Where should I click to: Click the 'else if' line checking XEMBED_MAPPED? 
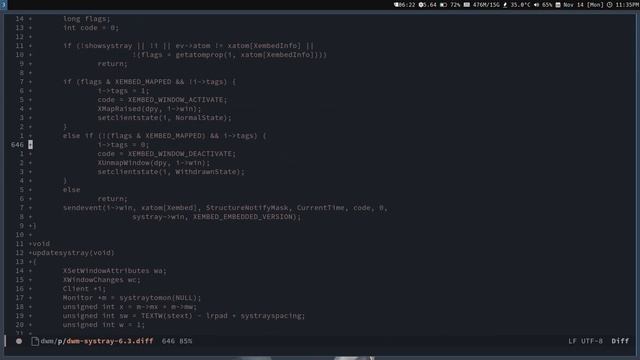[x=164, y=136]
